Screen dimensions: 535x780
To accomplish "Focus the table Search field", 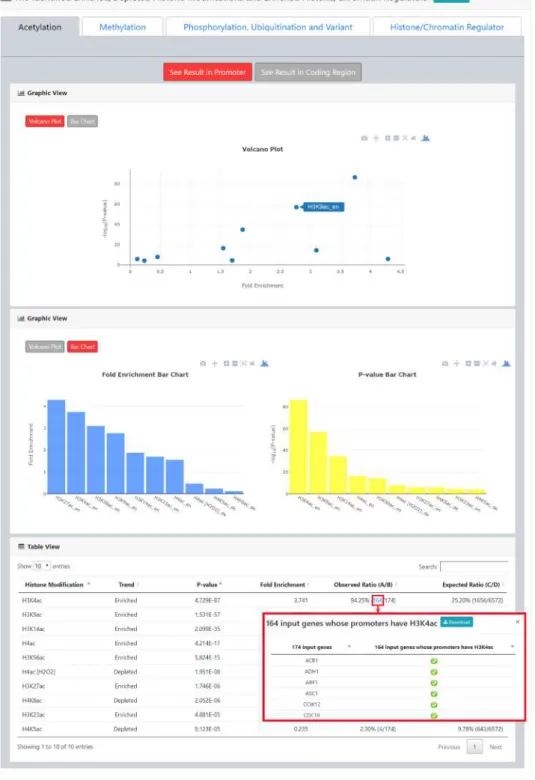I will pyautogui.click(x=474, y=567).
